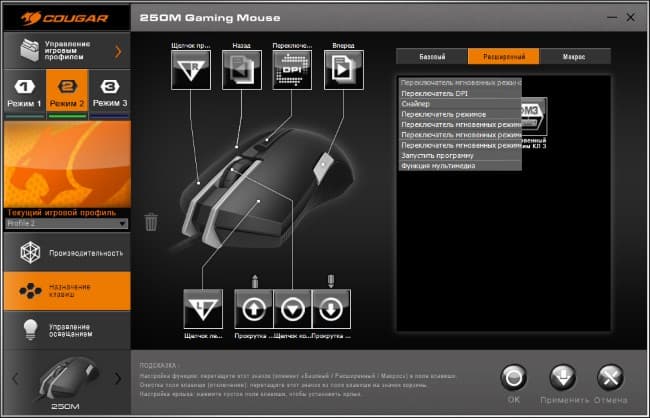Select the right click button icon
The height and width of the screenshot is (418, 650).
coord(191,70)
